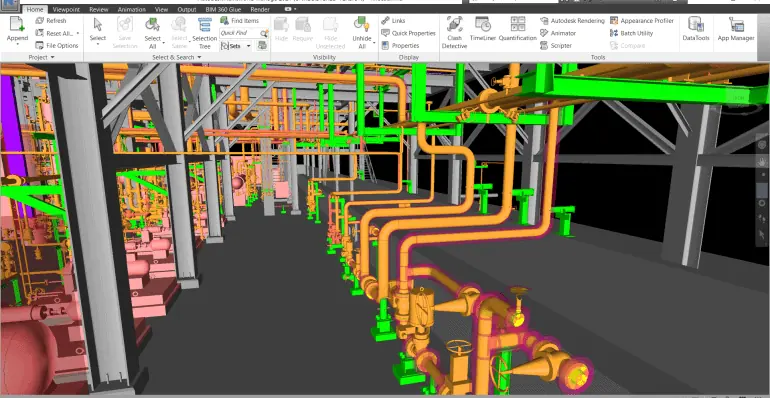Open the View ribbon tab
770x398 pixels.
(161, 9)
